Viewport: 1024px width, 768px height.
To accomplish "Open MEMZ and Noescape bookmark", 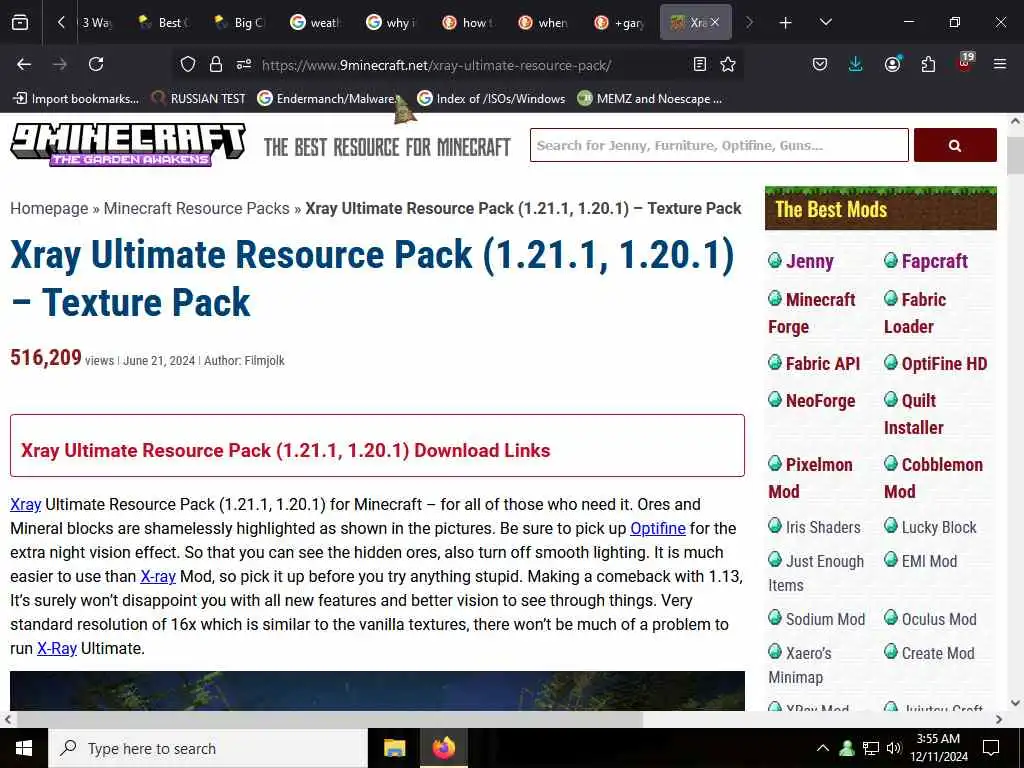I will pos(650,99).
